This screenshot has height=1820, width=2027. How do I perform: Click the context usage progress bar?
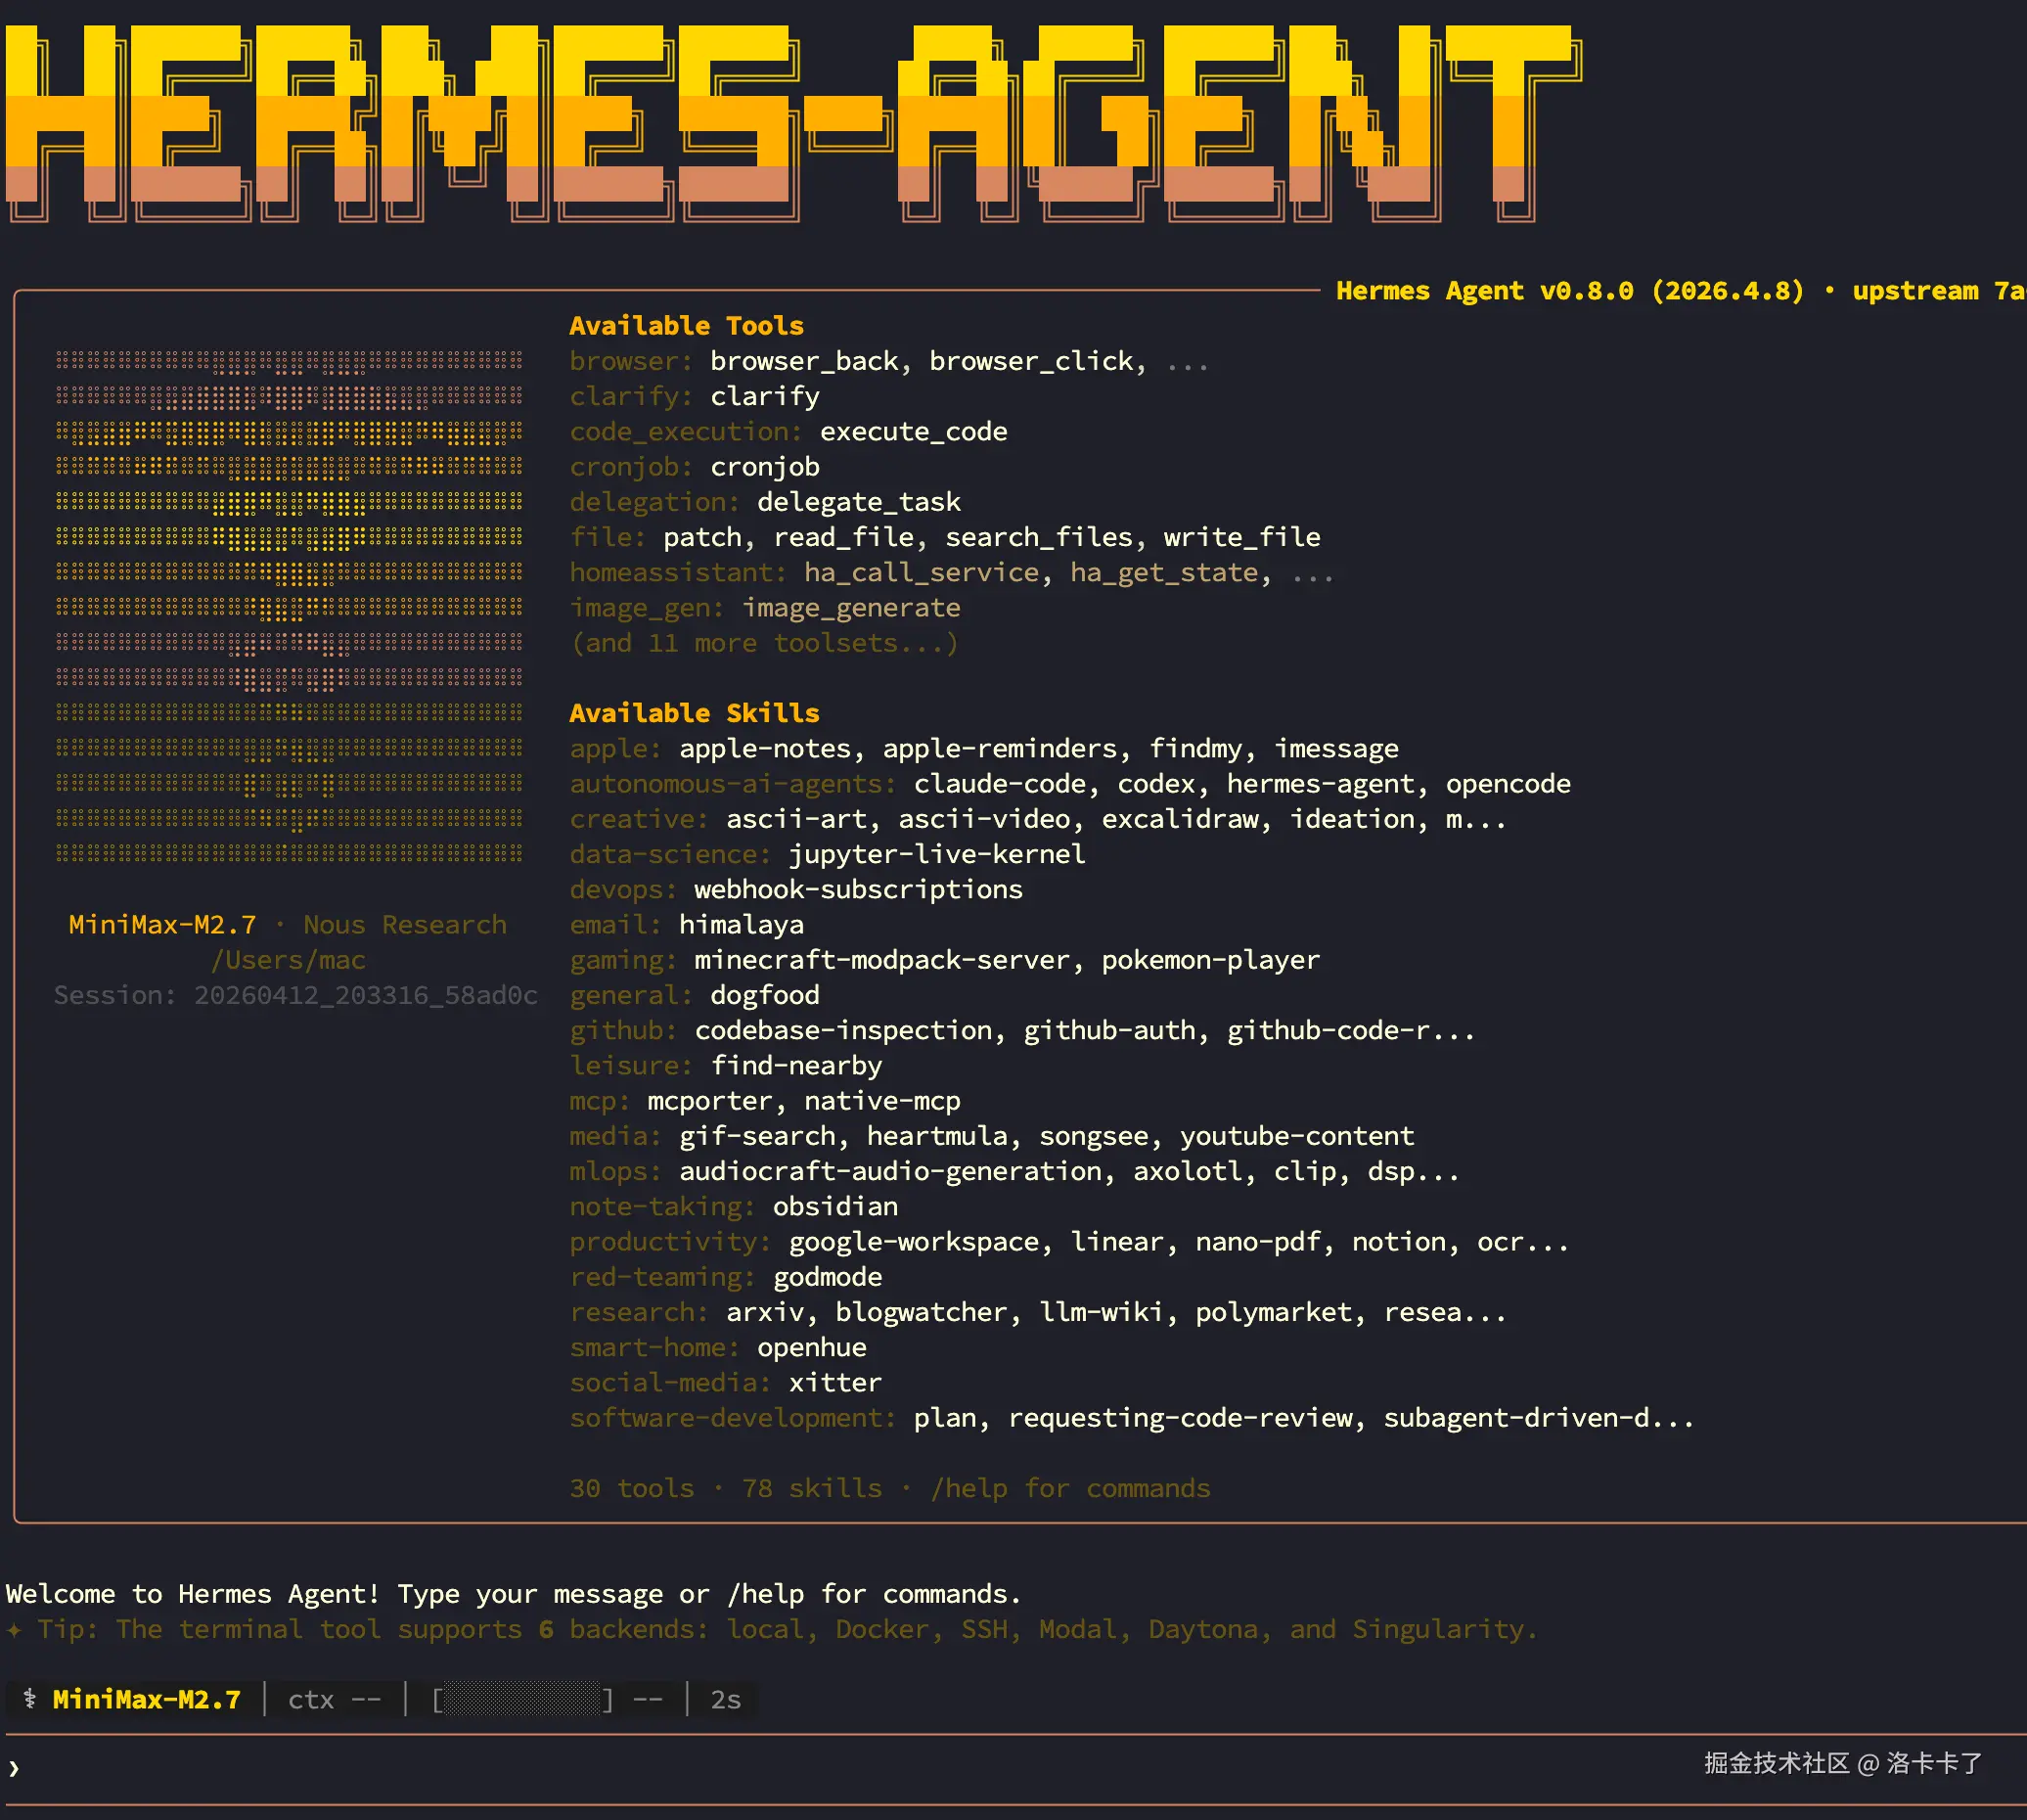point(523,1699)
